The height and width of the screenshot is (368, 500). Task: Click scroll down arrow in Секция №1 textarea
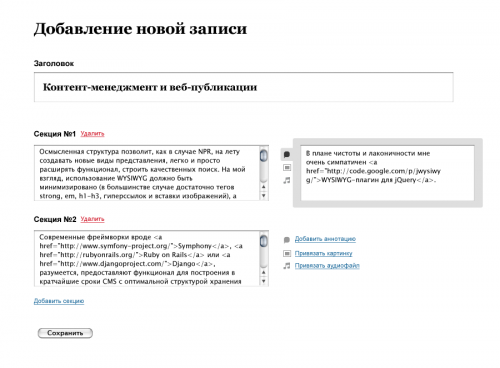[x=264, y=196]
